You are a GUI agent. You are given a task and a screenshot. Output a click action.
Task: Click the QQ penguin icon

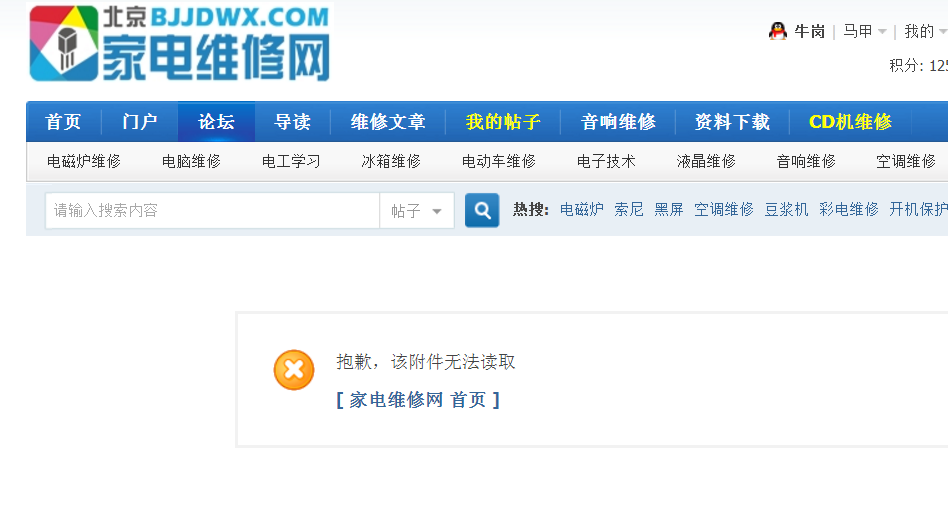(777, 31)
